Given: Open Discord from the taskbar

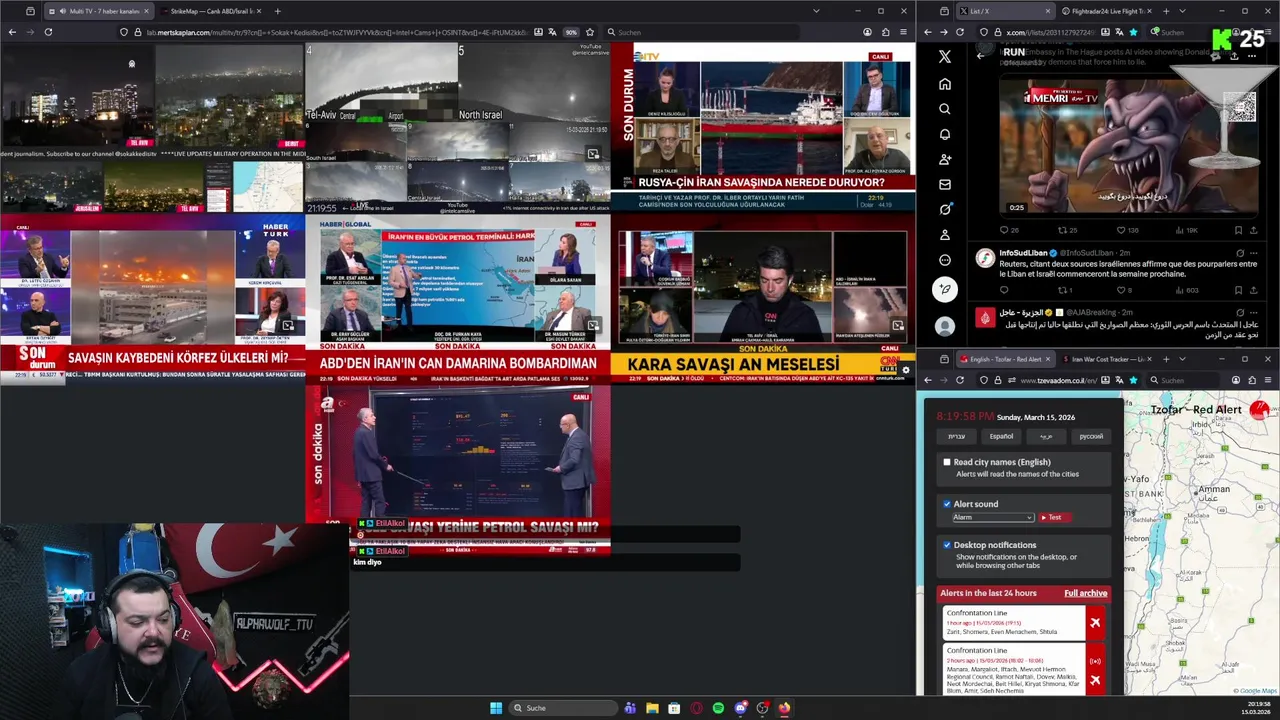Looking at the screenshot, I should (x=740, y=708).
